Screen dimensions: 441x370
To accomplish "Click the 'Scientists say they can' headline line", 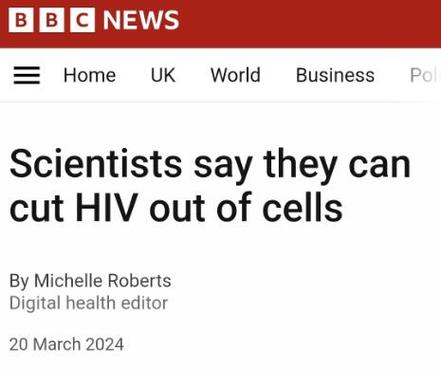I will coord(210,166).
